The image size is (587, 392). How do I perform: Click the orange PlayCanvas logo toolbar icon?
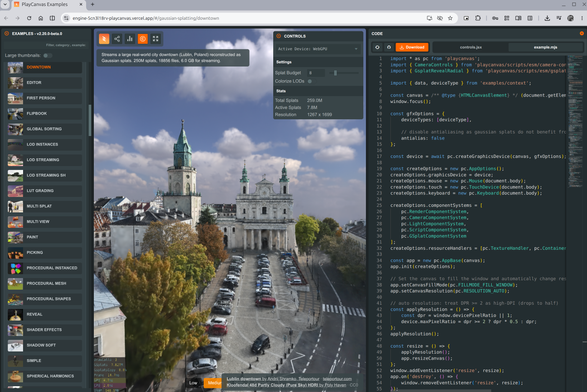[104, 39]
